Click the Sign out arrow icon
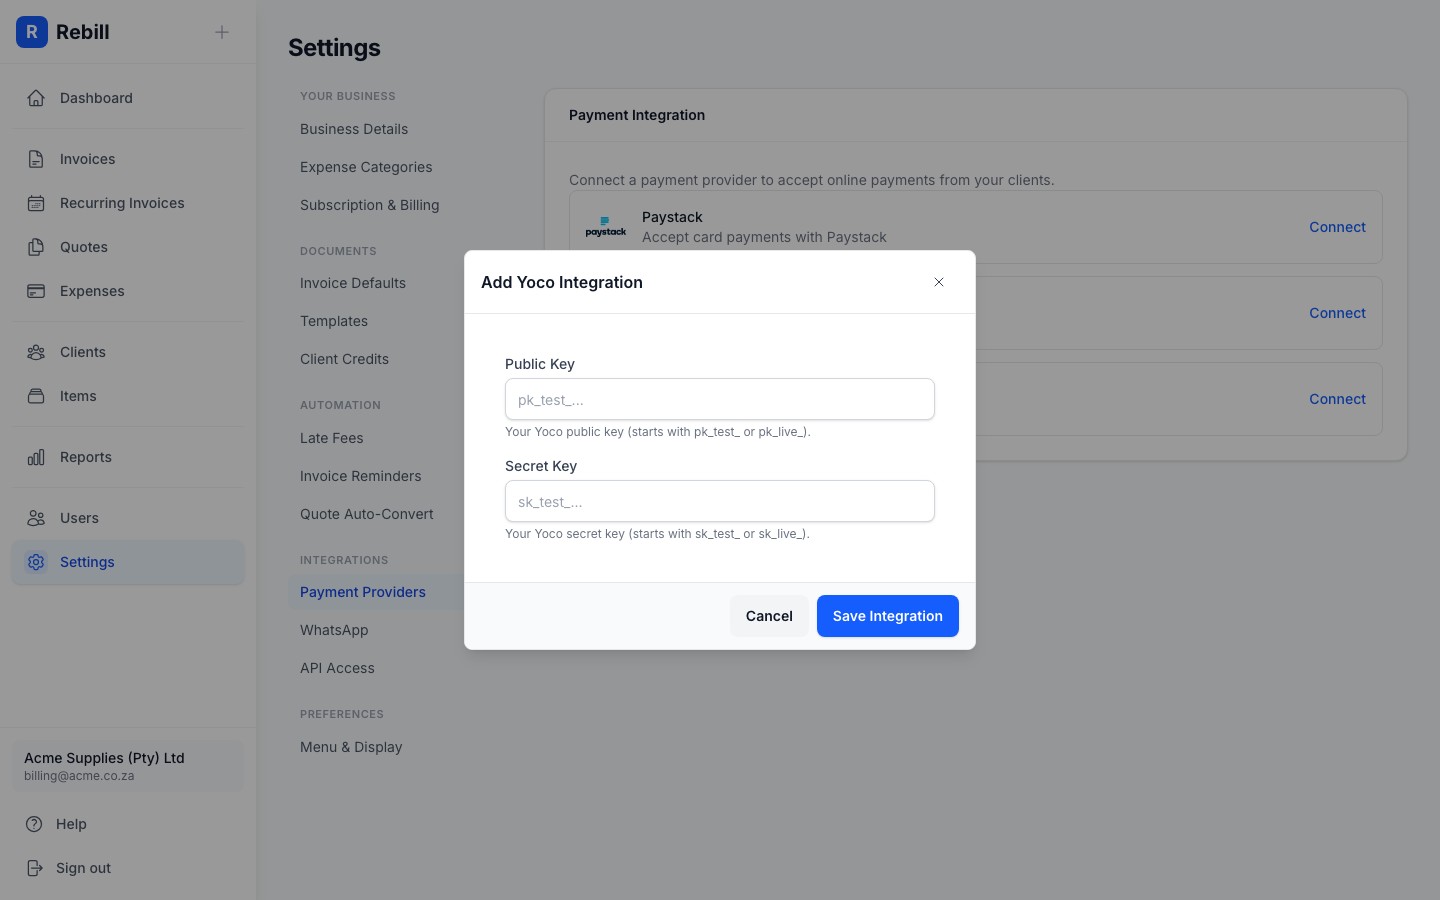 pos(33,868)
